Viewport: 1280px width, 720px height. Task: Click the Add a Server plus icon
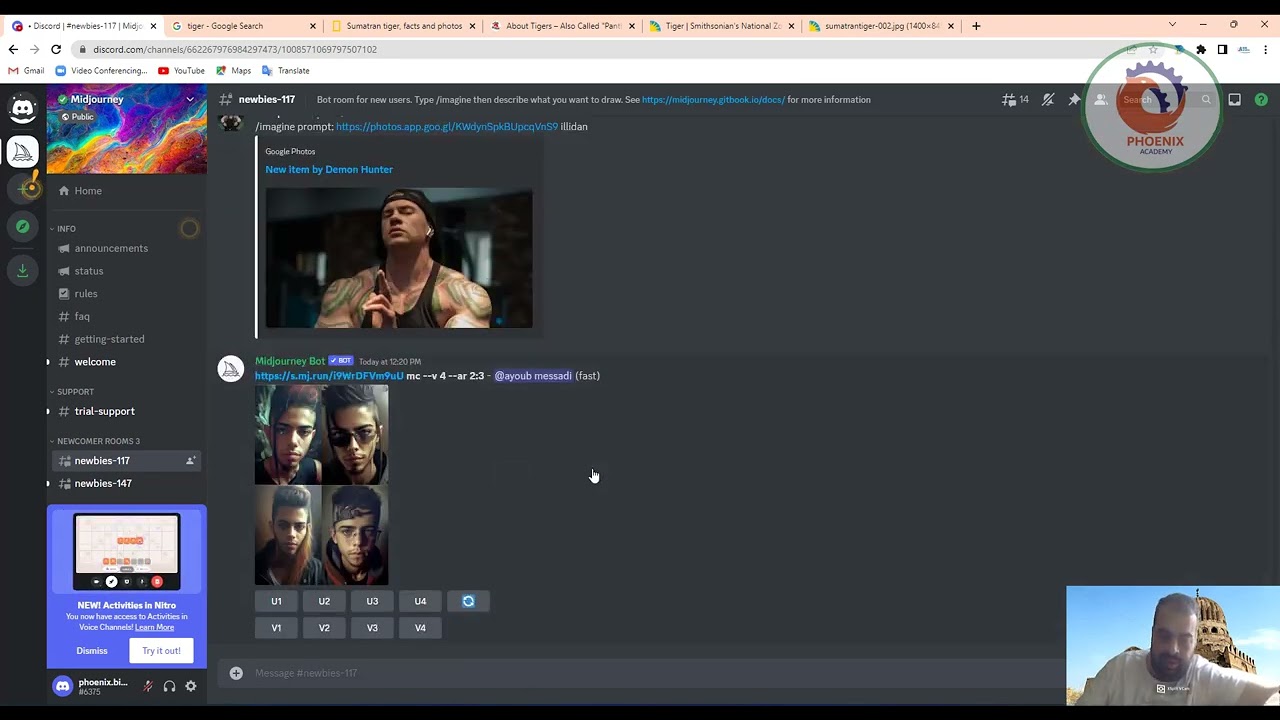(23, 189)
